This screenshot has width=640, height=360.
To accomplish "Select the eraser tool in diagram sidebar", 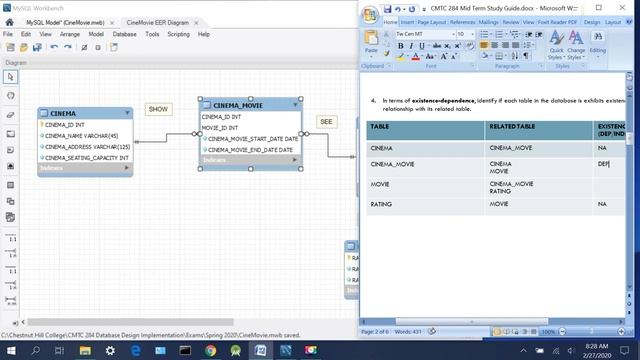I will [10, 115].
